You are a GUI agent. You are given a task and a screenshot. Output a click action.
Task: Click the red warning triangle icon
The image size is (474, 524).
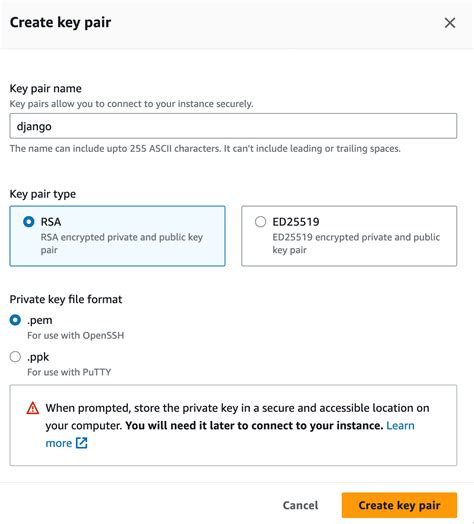click(x=33, y=408)
